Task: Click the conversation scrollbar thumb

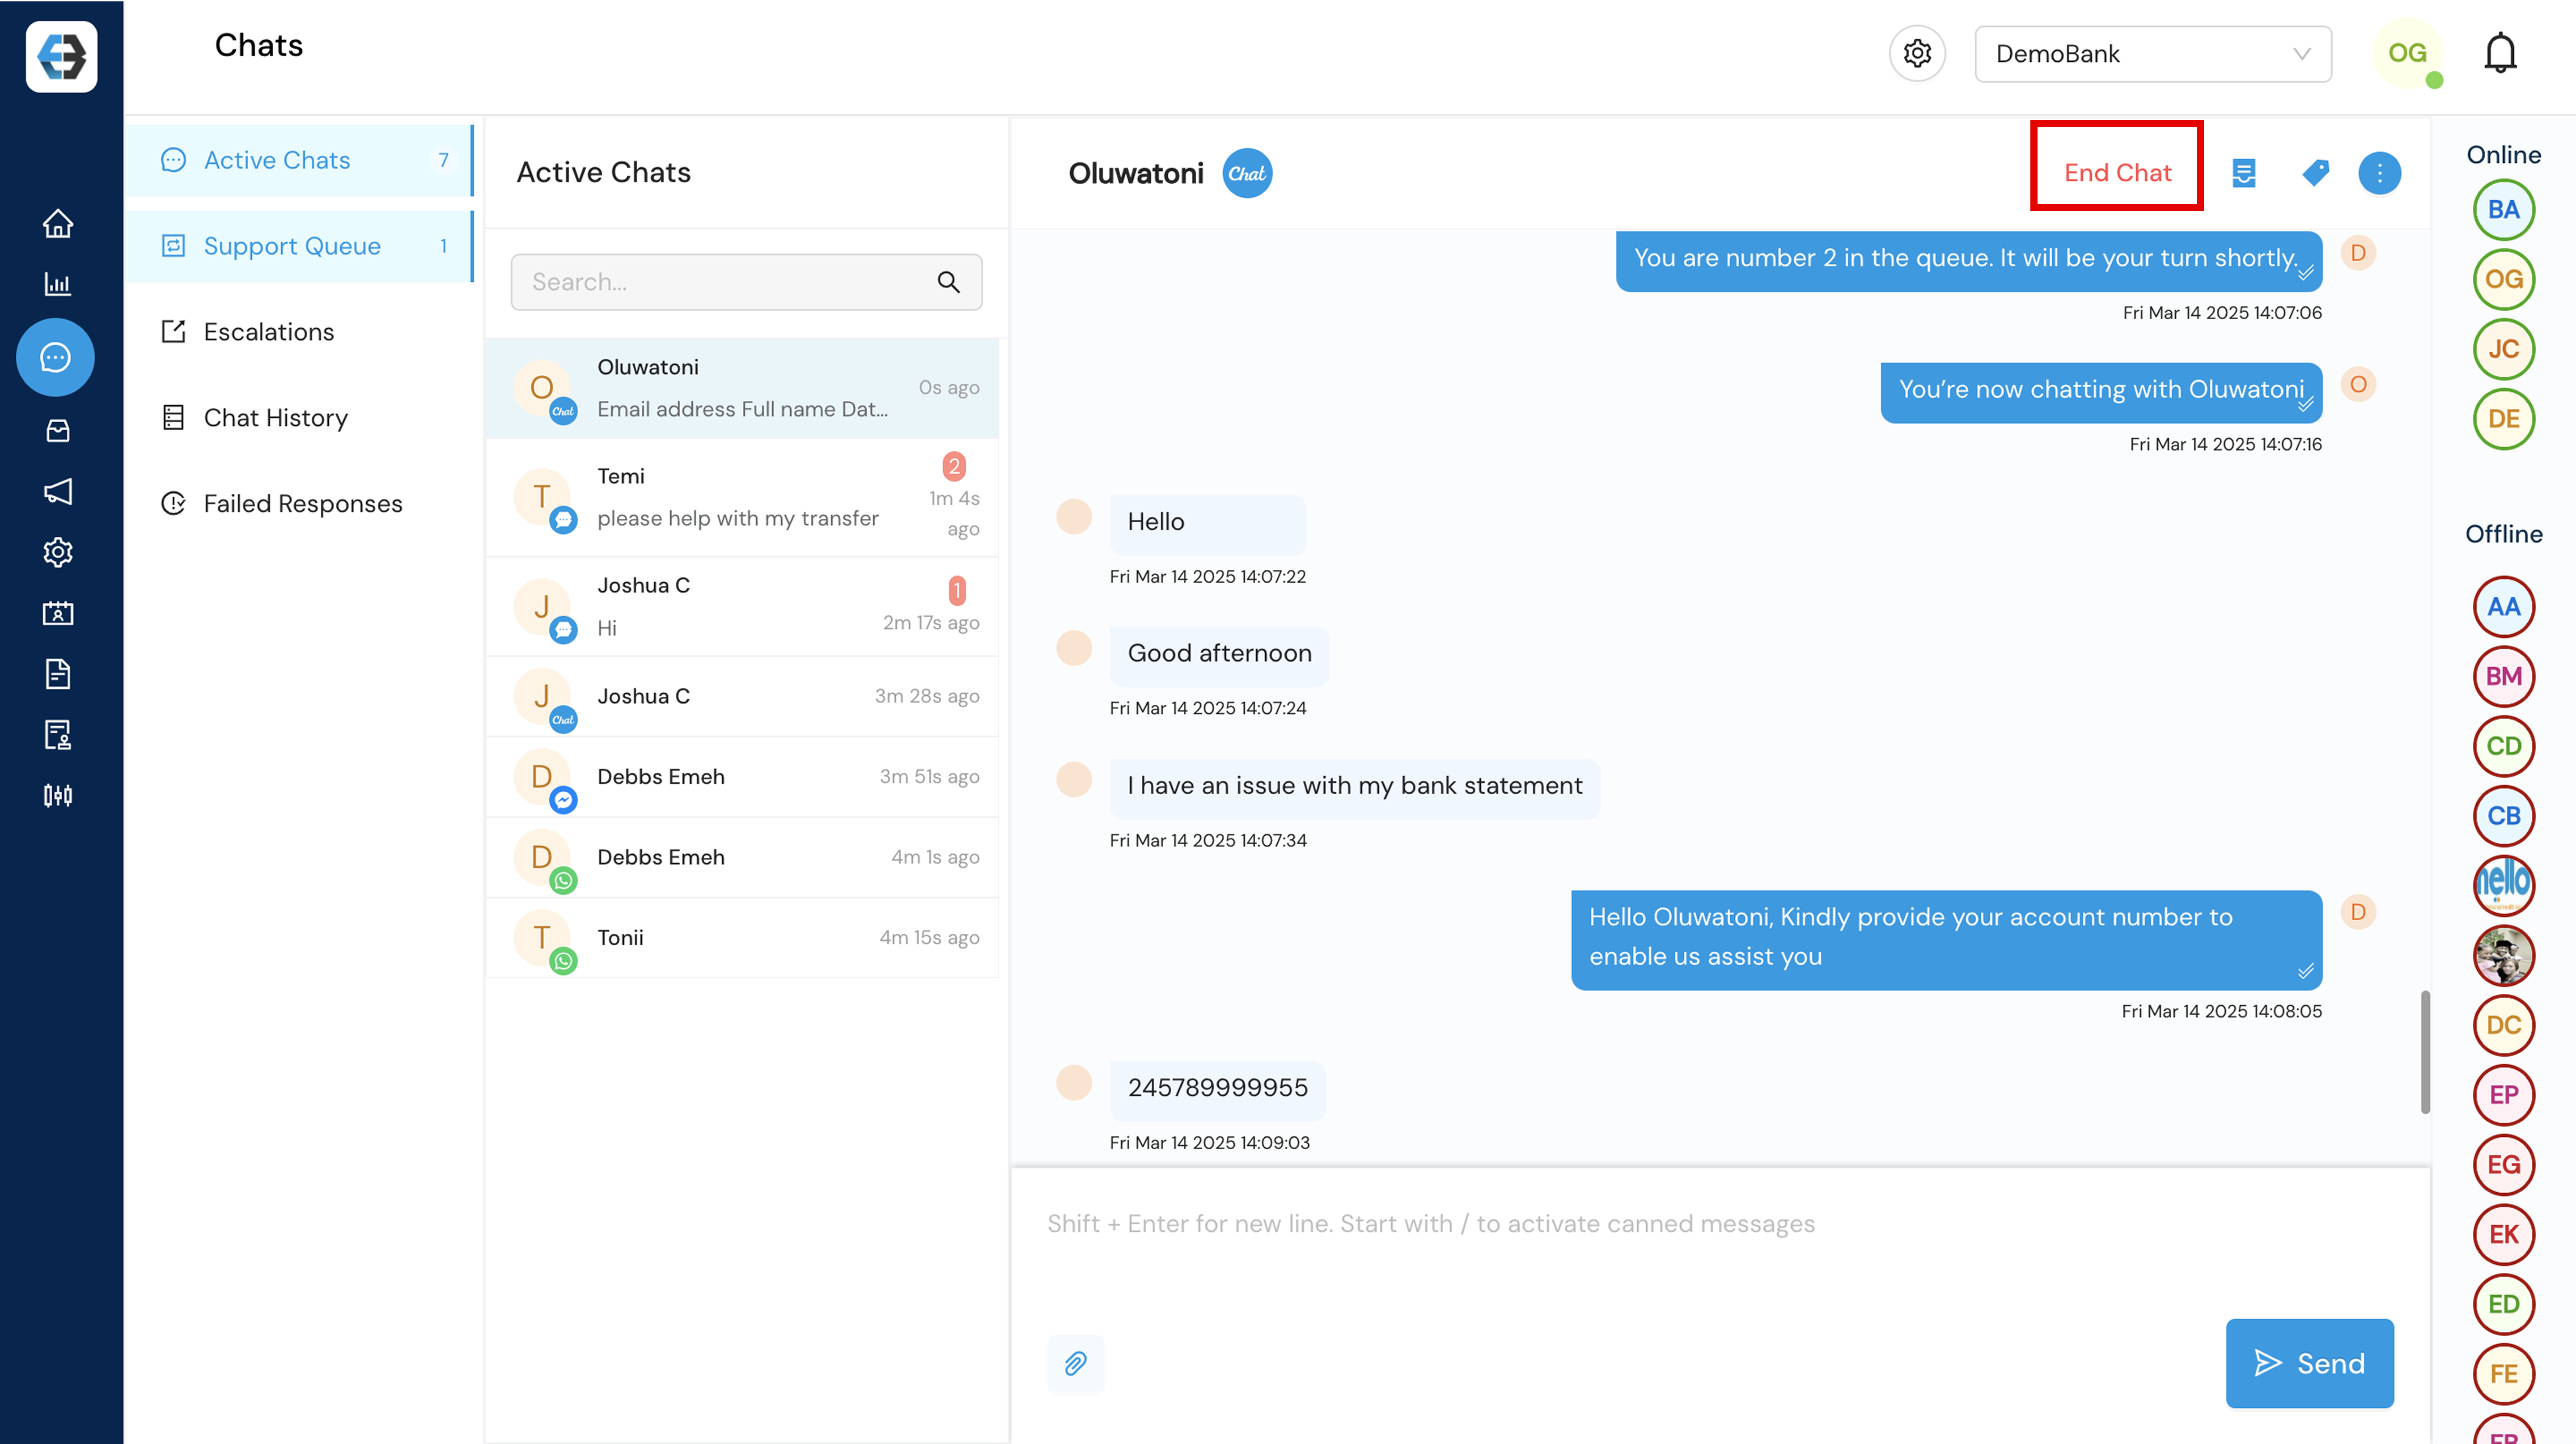Action: click(x=2424, y=1051)
